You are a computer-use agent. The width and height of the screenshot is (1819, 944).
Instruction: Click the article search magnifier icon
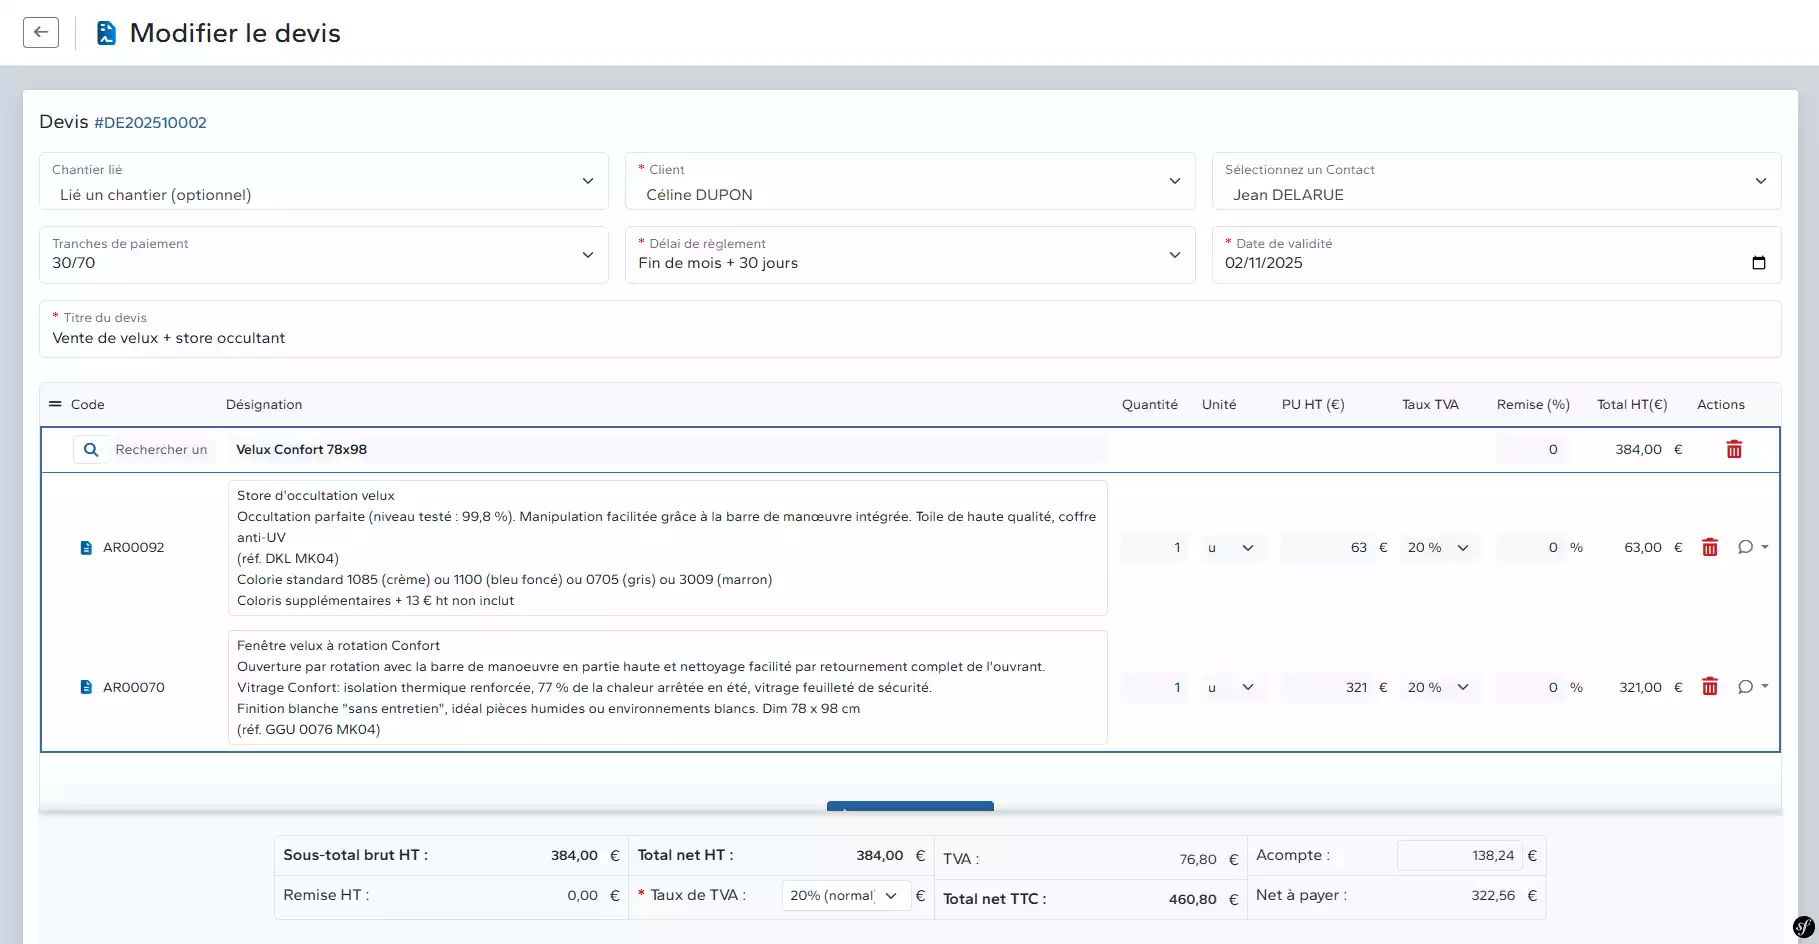[x=91, y=450]
